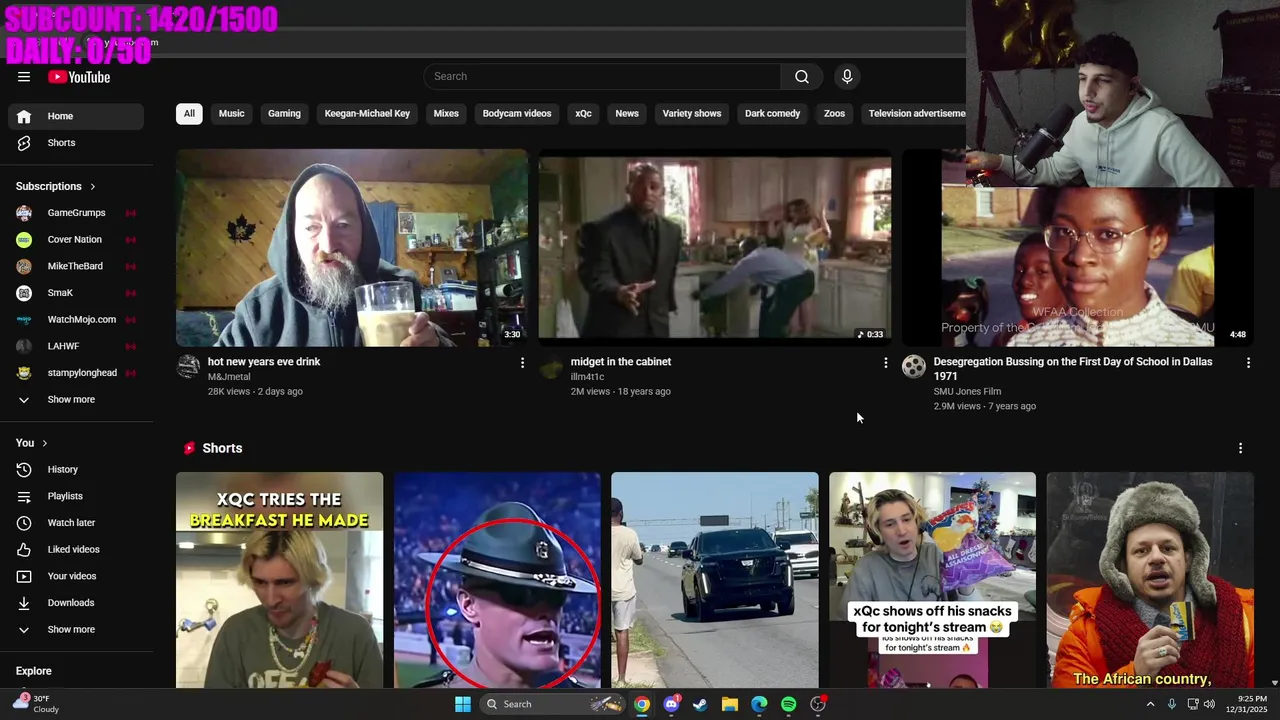Select the xQc filter chip
1280x720 pixels.
pyautogui.click(x=583, y=113)
